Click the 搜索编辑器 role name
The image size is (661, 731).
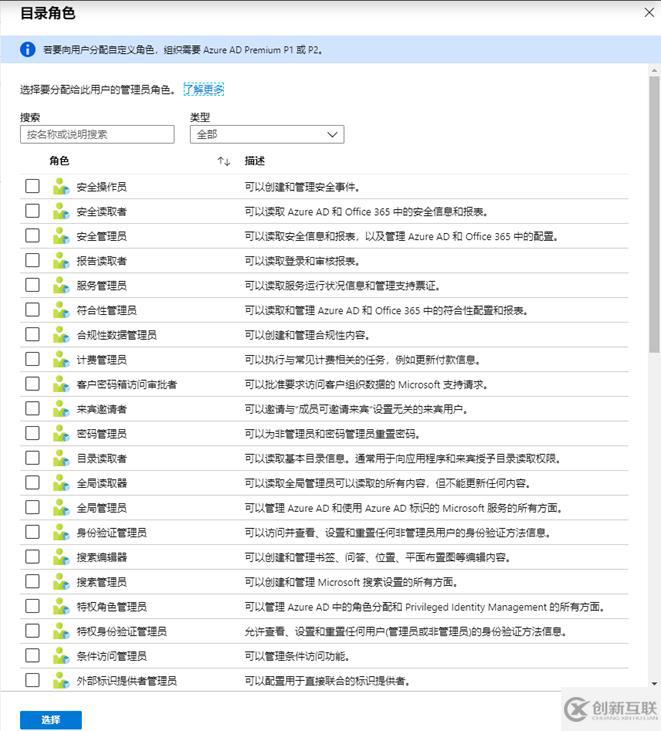click(102, 557)
